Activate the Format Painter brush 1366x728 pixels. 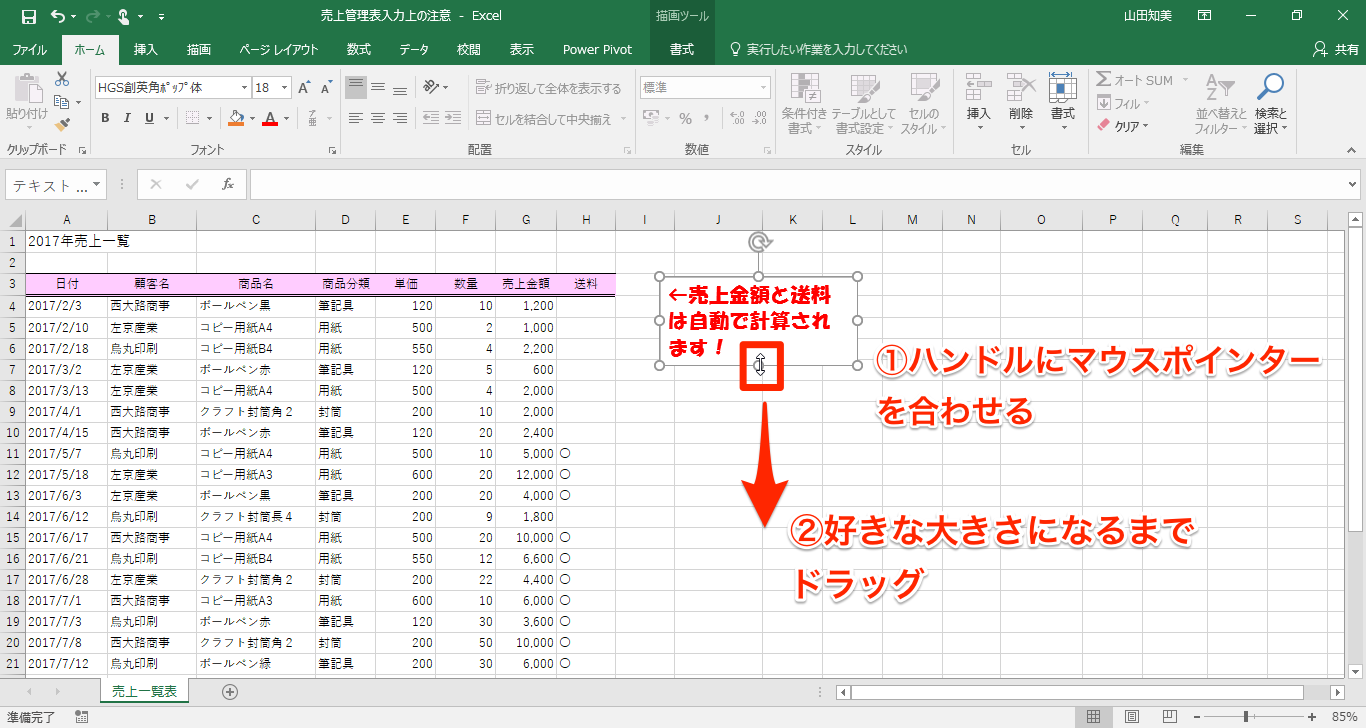click(x=62, y=125)
